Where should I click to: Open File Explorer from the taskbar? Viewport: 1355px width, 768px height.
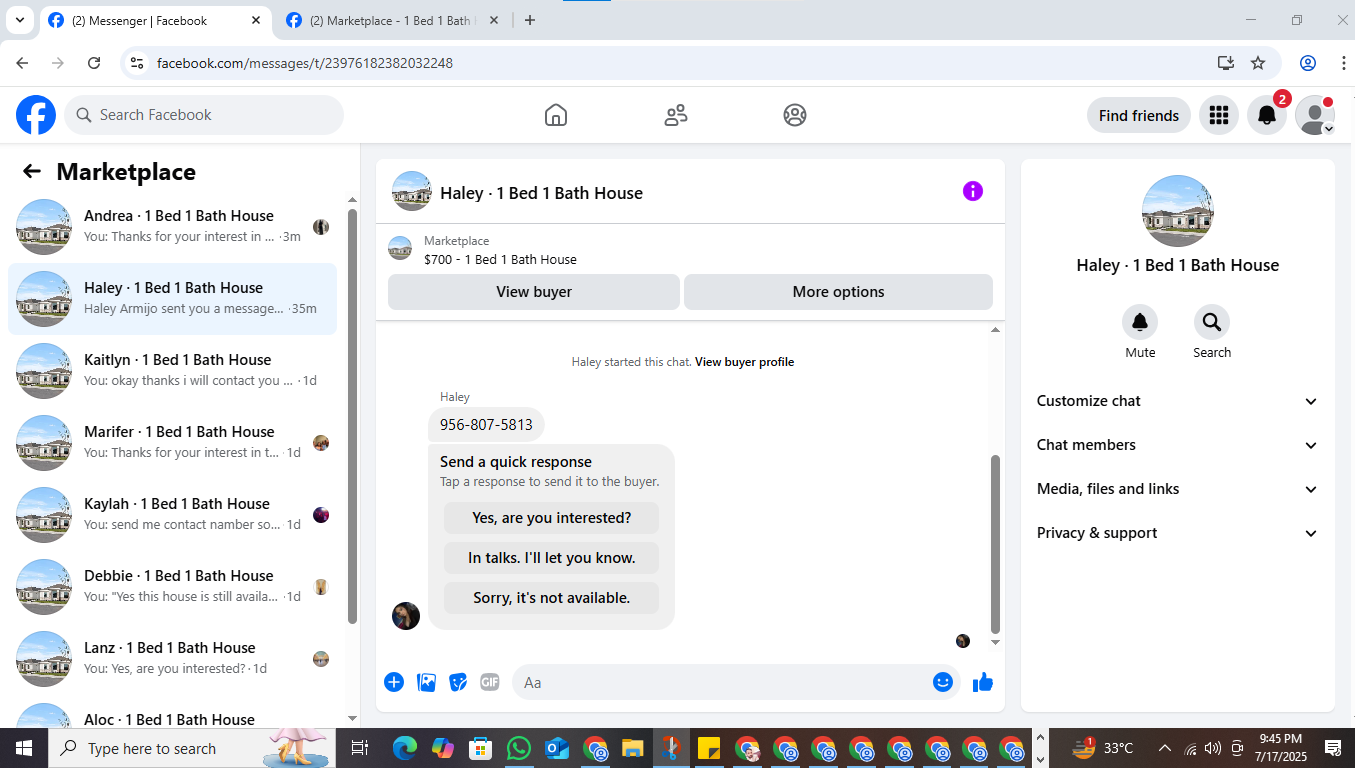pyautogui.click(x=633, y=748)
